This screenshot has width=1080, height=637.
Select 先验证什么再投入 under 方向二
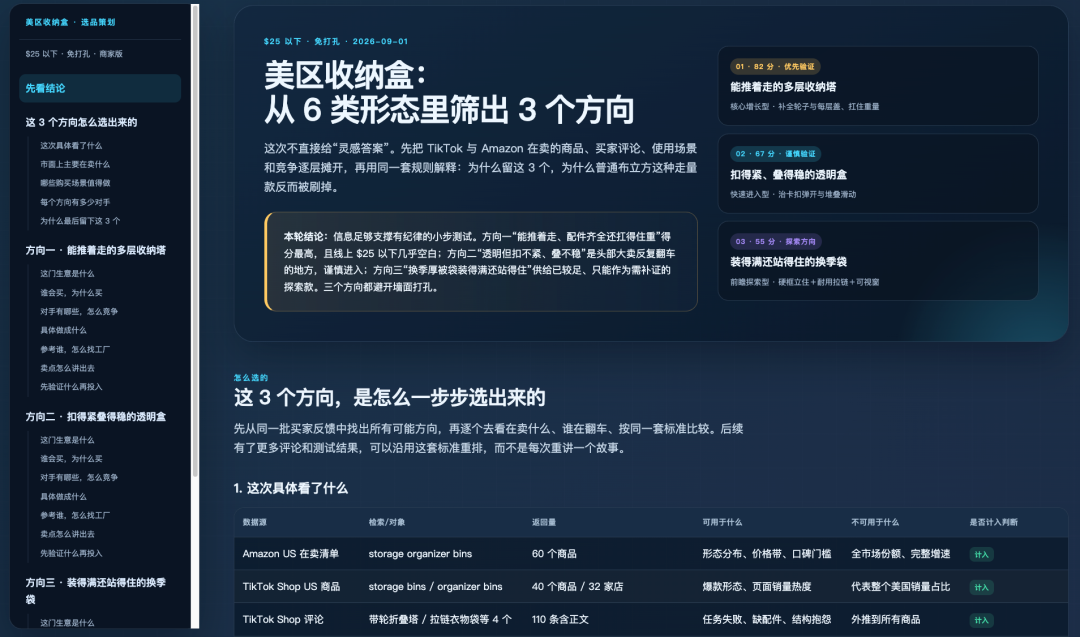tap(71, 553)
